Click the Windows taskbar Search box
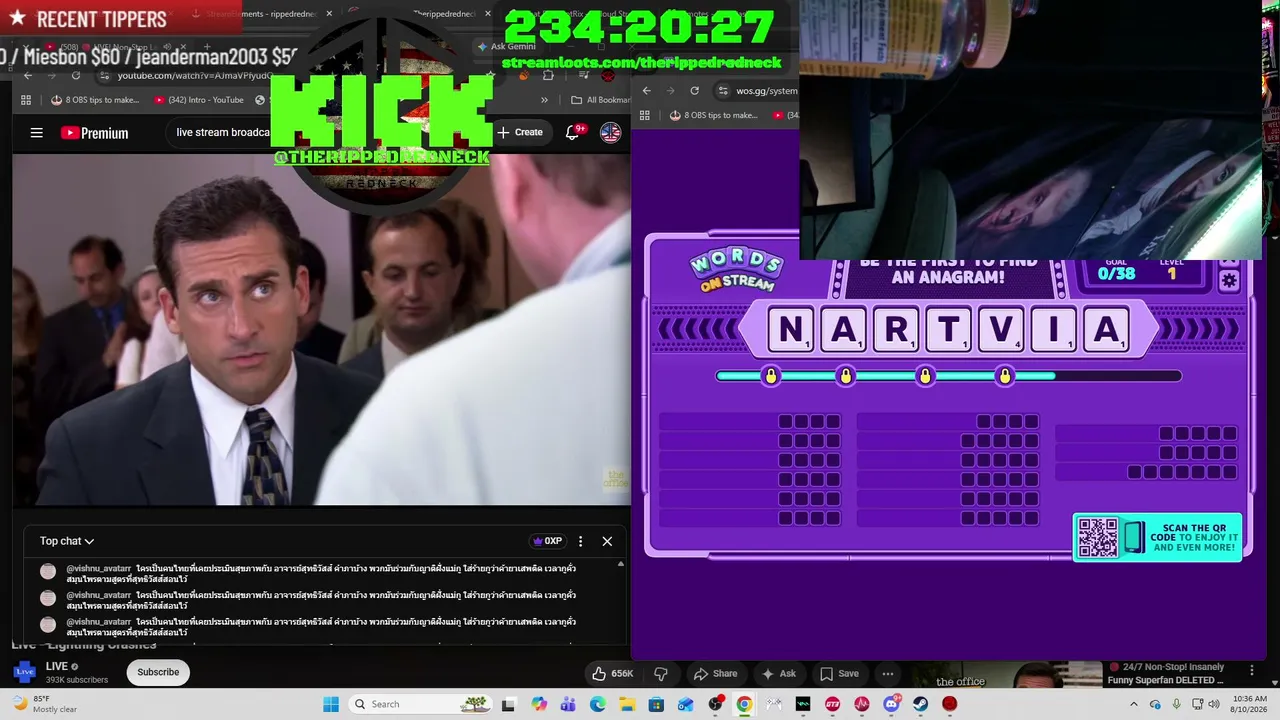 [x=421, y=704]
